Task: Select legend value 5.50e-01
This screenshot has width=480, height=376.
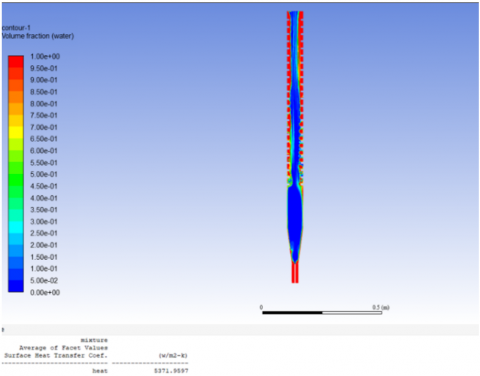Action: pos(44,163)
